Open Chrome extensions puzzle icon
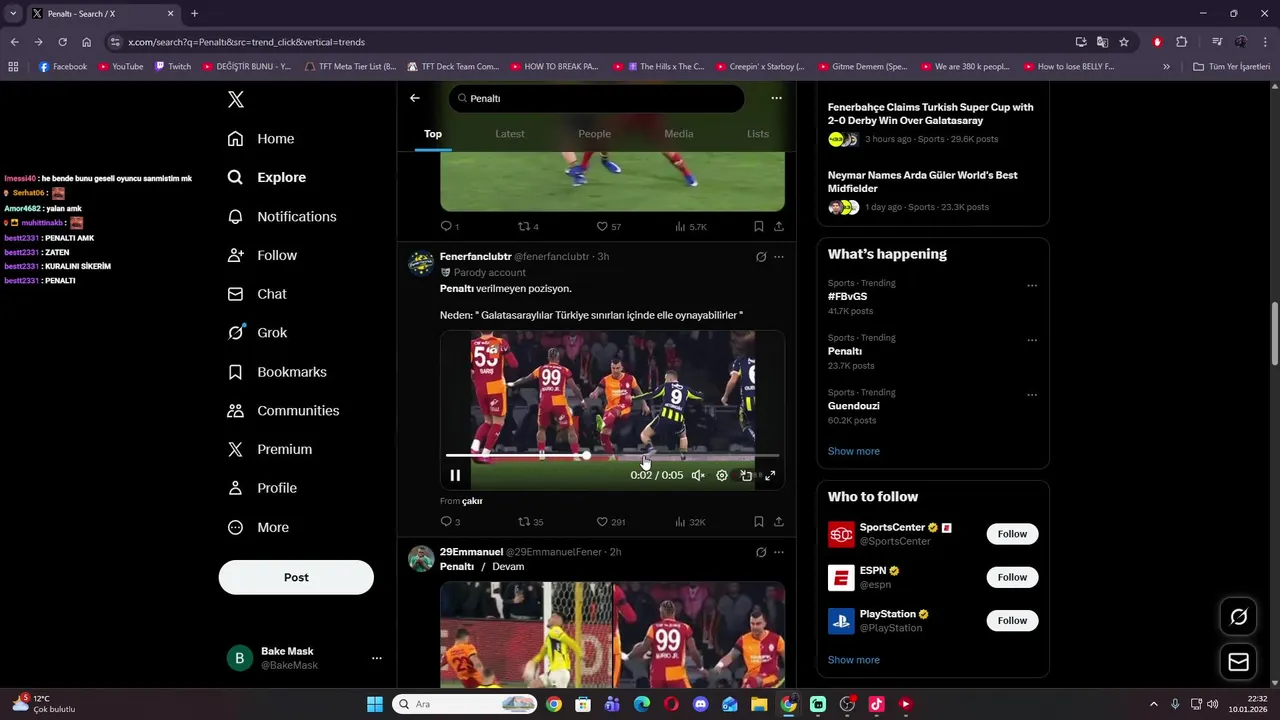The width and height of the screenshot is (1280, 720). tap(1181, 42)
